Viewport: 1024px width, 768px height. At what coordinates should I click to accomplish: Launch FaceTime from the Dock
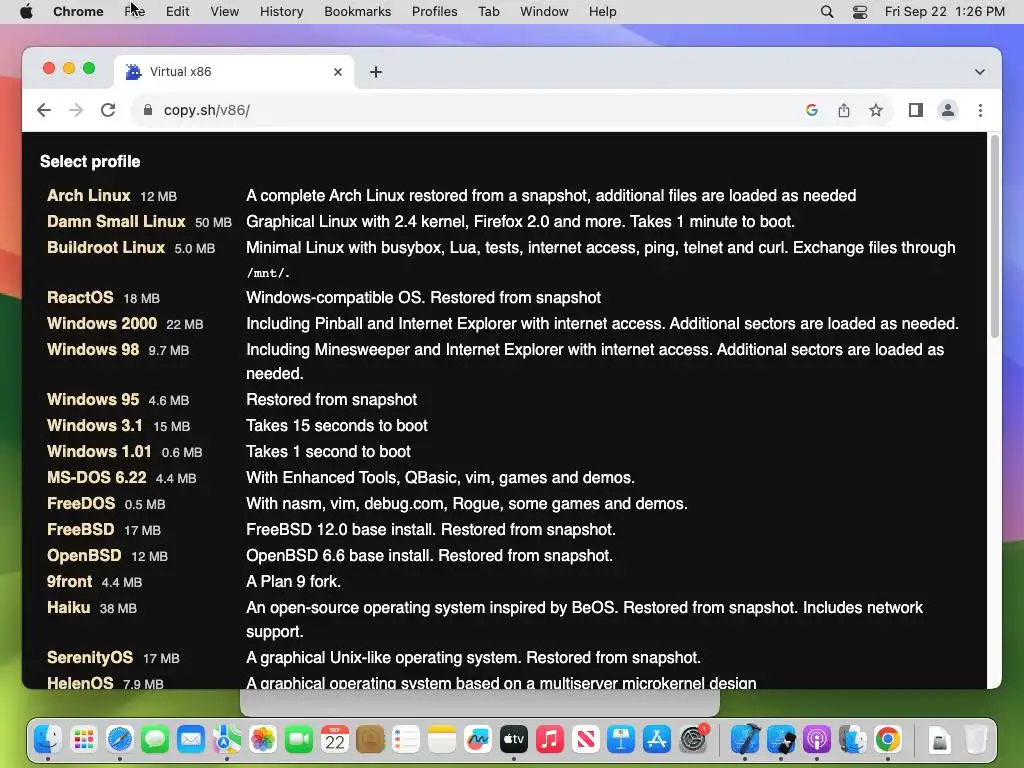tap(298, 739)
